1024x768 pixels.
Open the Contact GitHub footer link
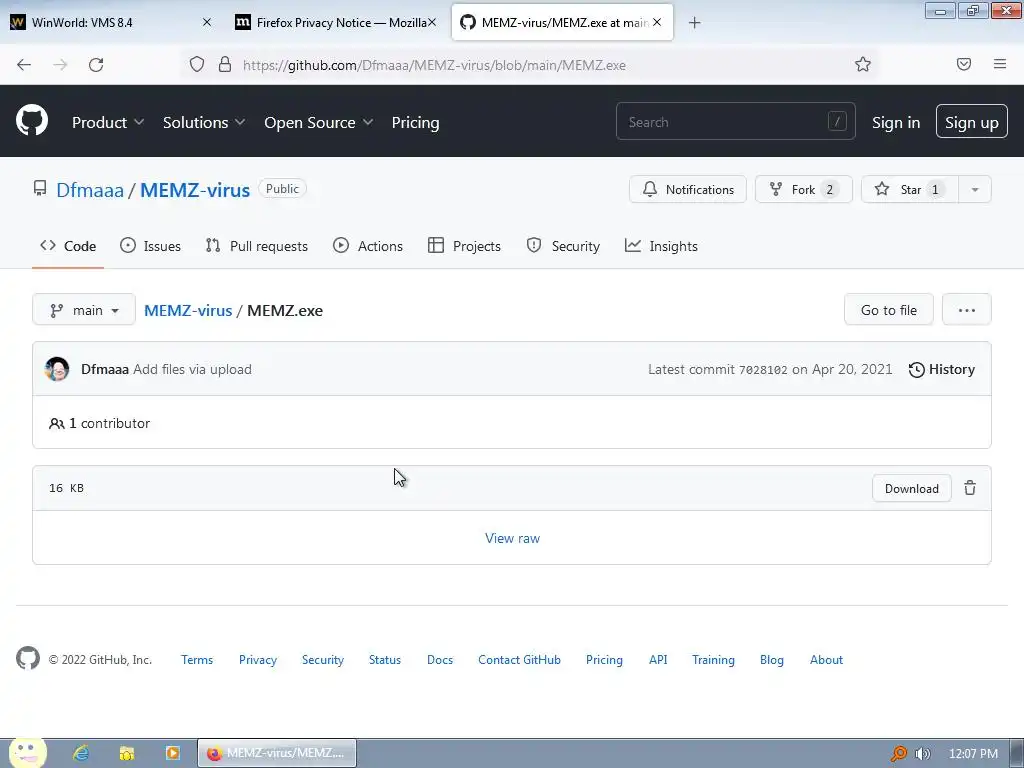(x=519, y=660)
